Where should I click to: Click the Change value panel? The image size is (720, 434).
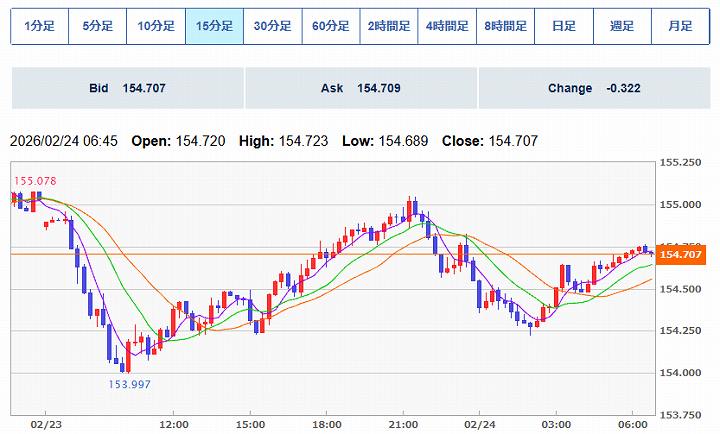coord(594,88)
